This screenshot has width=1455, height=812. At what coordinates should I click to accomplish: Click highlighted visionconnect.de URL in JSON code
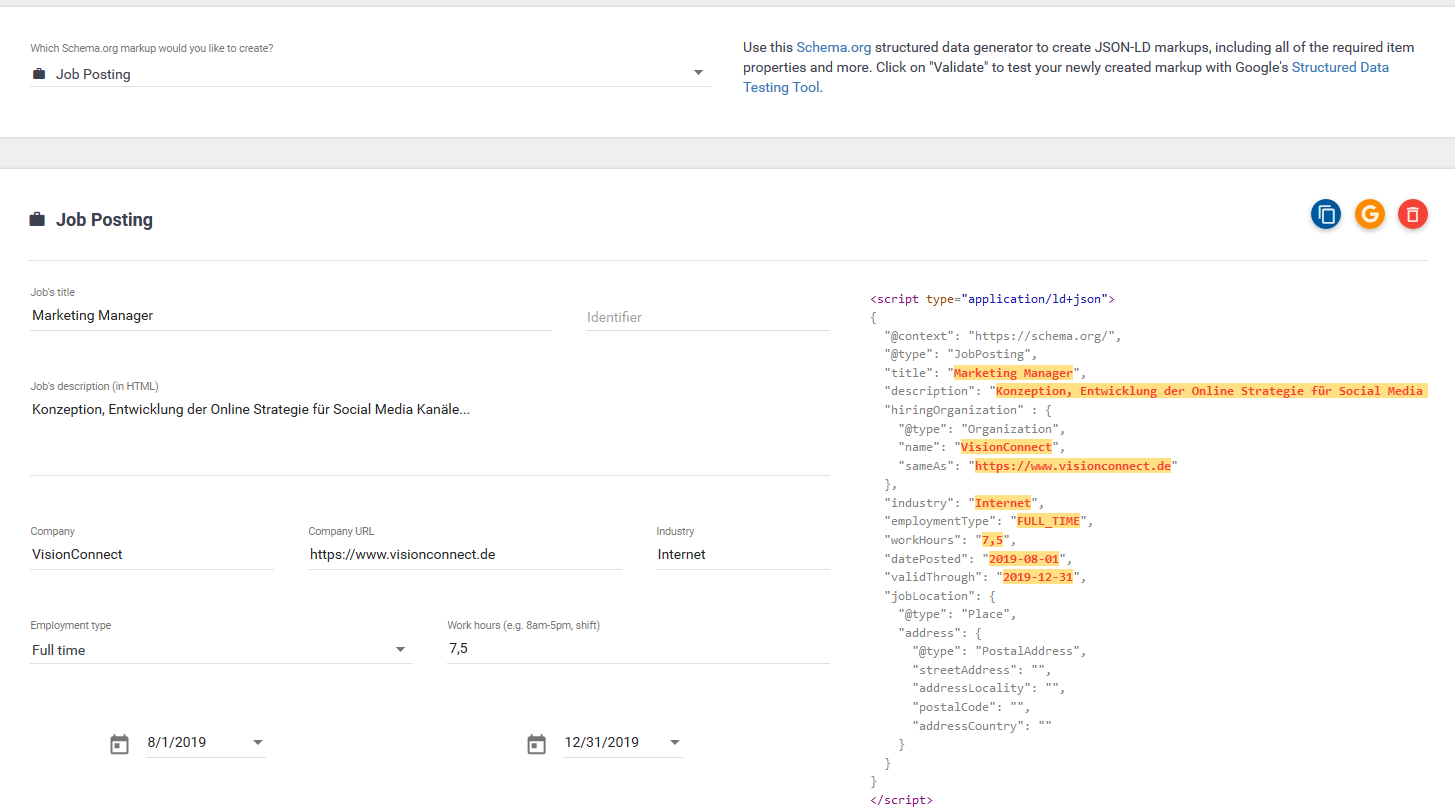click(x=1073, y=466)
